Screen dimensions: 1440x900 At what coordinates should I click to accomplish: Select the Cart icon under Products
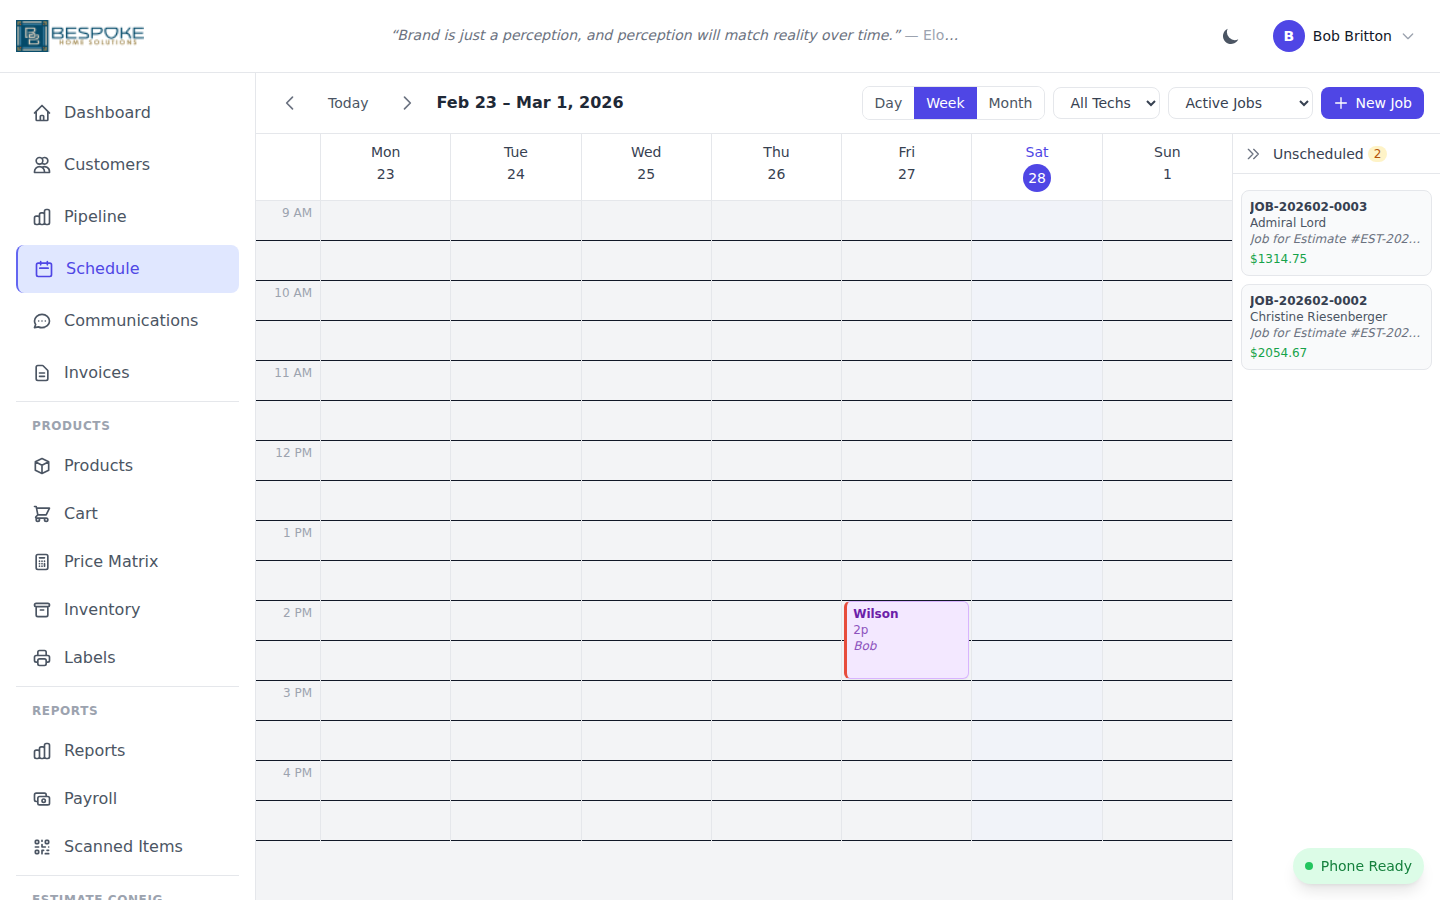click(x=41, y=513)
